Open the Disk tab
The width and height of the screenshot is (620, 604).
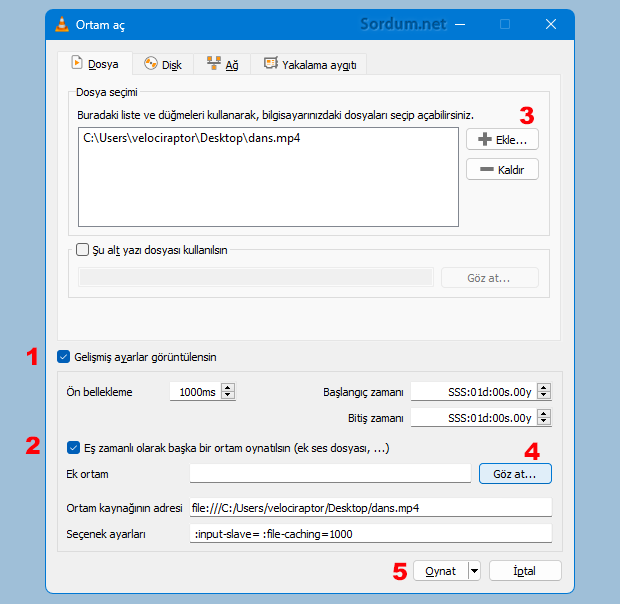point(163,64)
